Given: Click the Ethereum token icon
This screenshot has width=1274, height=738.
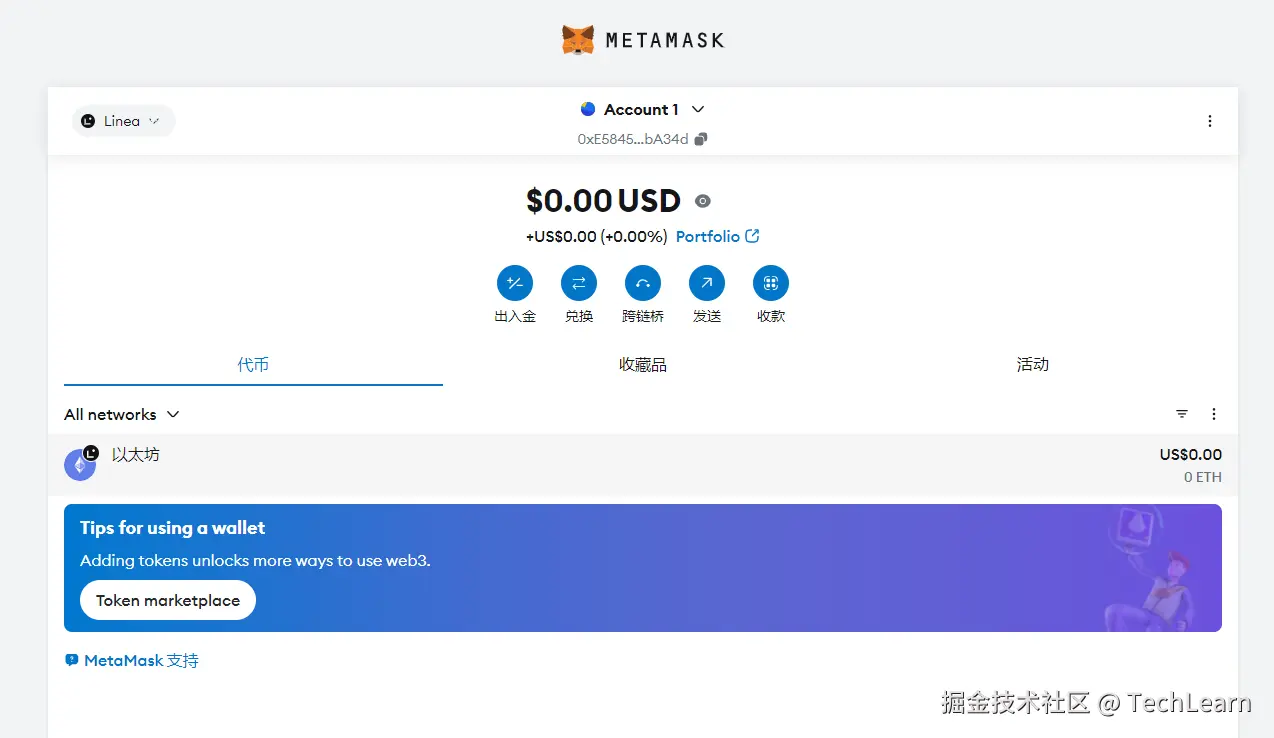Looking at the screenshot, I should coord(80,465).
